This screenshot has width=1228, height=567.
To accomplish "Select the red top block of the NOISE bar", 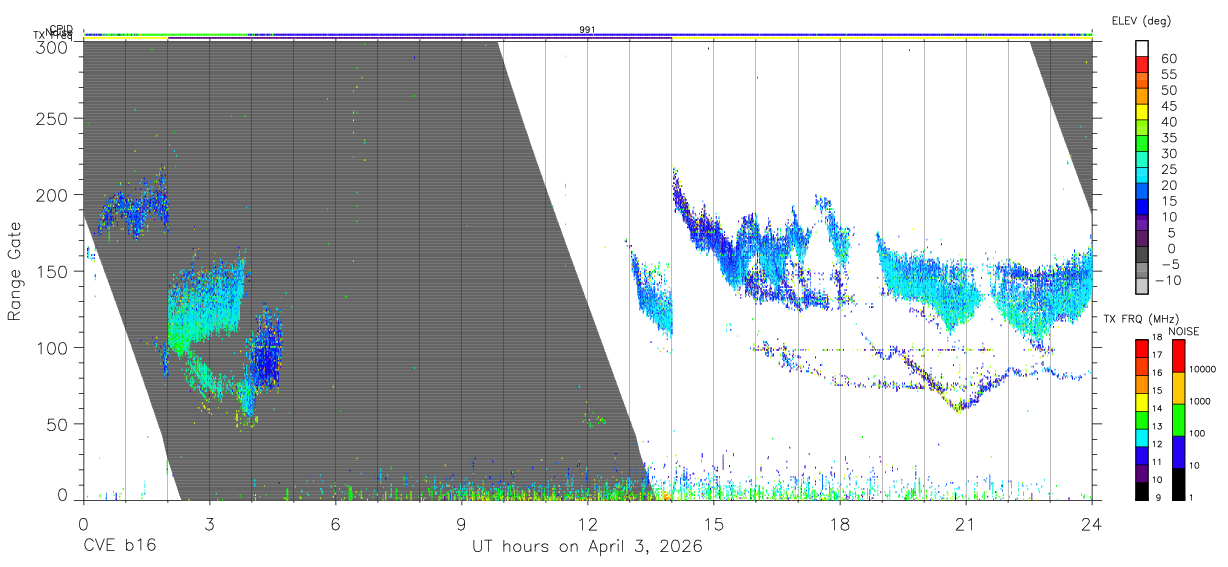I will (x=1178, y=356).
